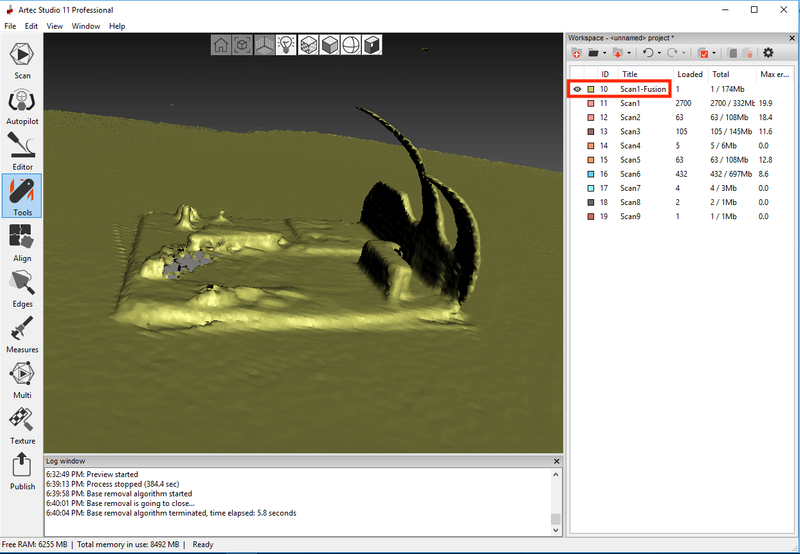The width and height of the screenshot is (800, 554).
Task: Open the Measures tool
Action: click(x=22, y=332)
